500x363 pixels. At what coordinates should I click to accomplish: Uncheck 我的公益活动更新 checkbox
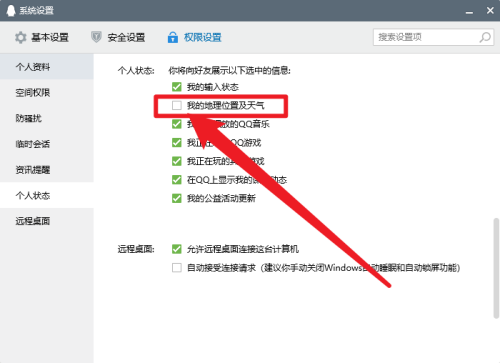(177, 198)
